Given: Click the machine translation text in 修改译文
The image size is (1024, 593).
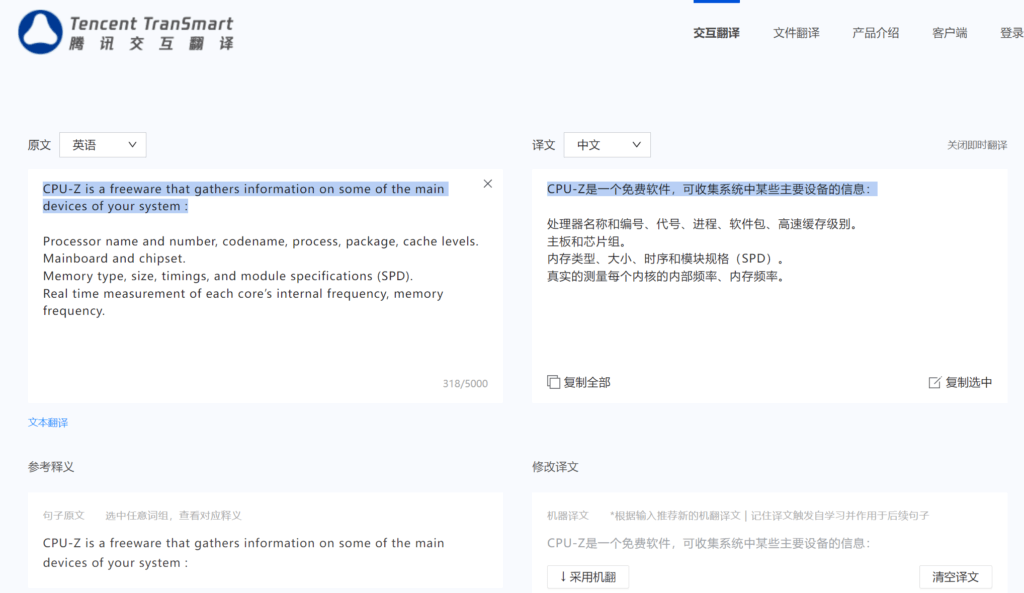Looking at the screenshot, I should (x=708, y=543).
